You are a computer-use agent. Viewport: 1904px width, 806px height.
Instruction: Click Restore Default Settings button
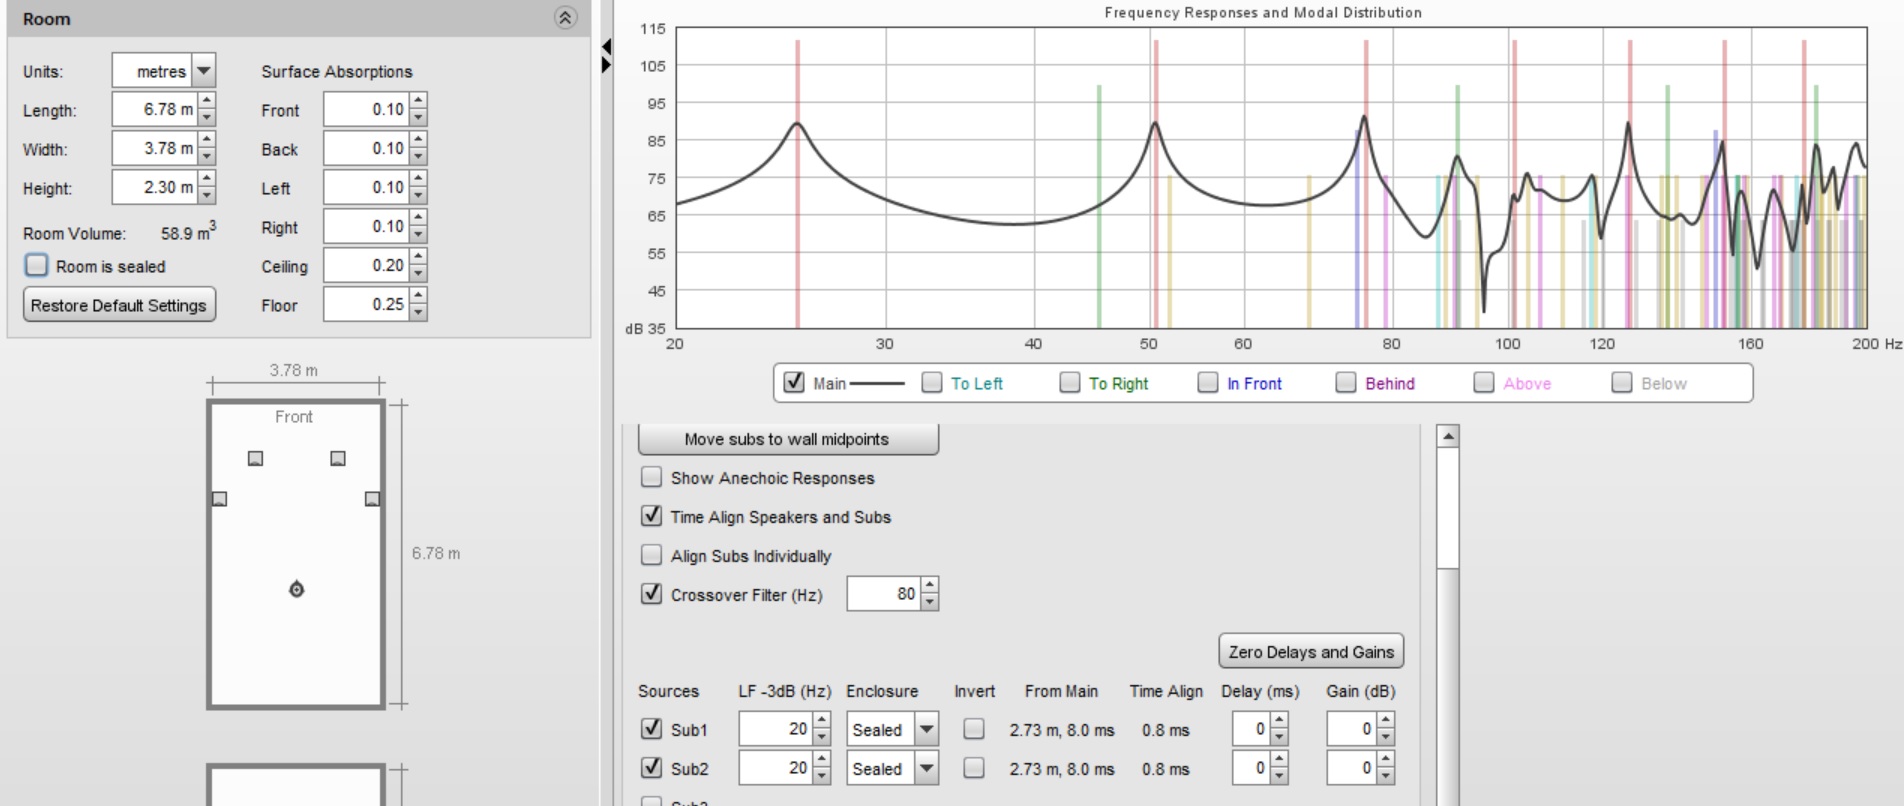[119, 305]
